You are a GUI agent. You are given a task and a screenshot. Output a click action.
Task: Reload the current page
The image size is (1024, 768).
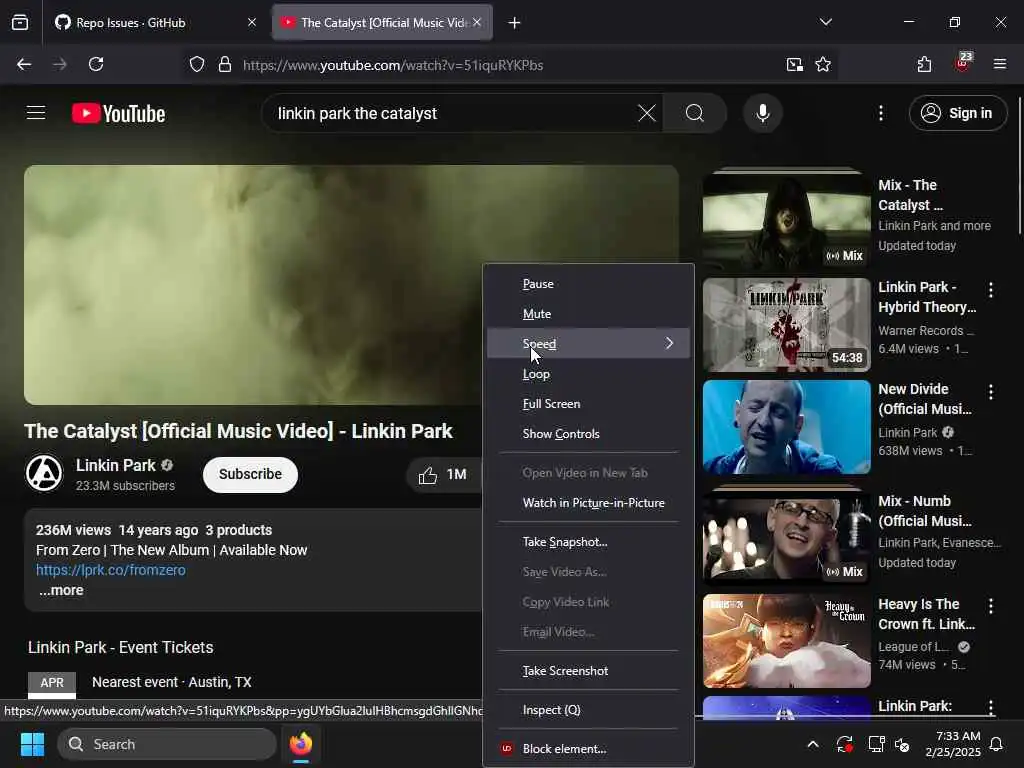point(96,64)
